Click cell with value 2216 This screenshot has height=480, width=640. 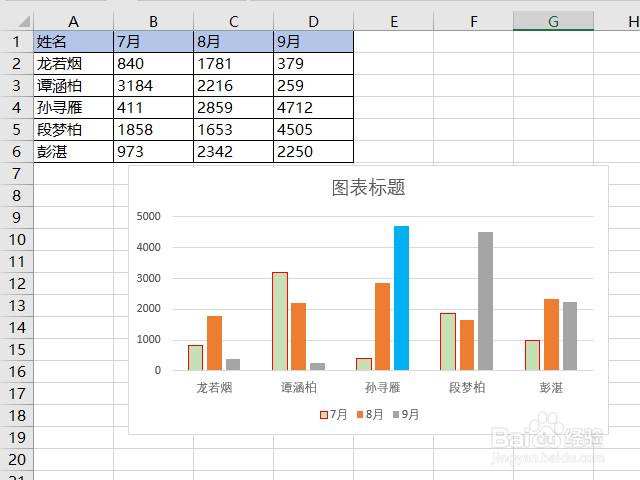point(233,86)
